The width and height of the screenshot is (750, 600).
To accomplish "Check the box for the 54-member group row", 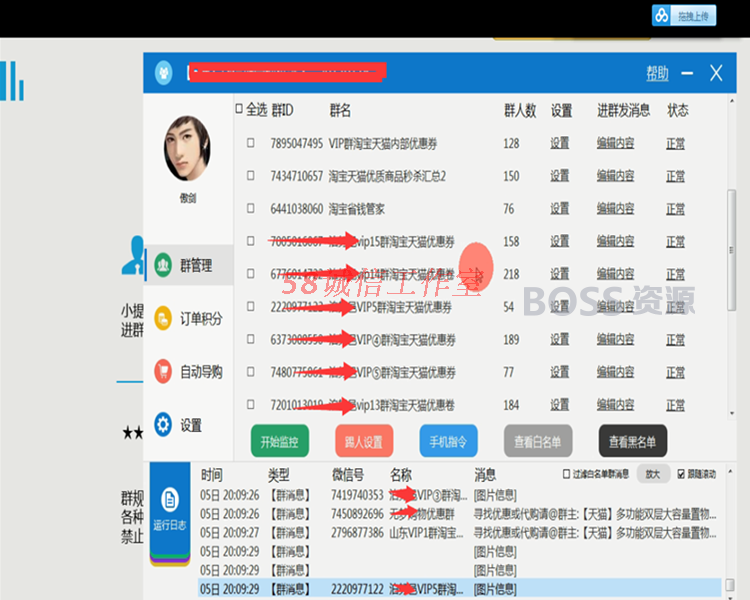I will pyautogui.click(x=251, y=306).
